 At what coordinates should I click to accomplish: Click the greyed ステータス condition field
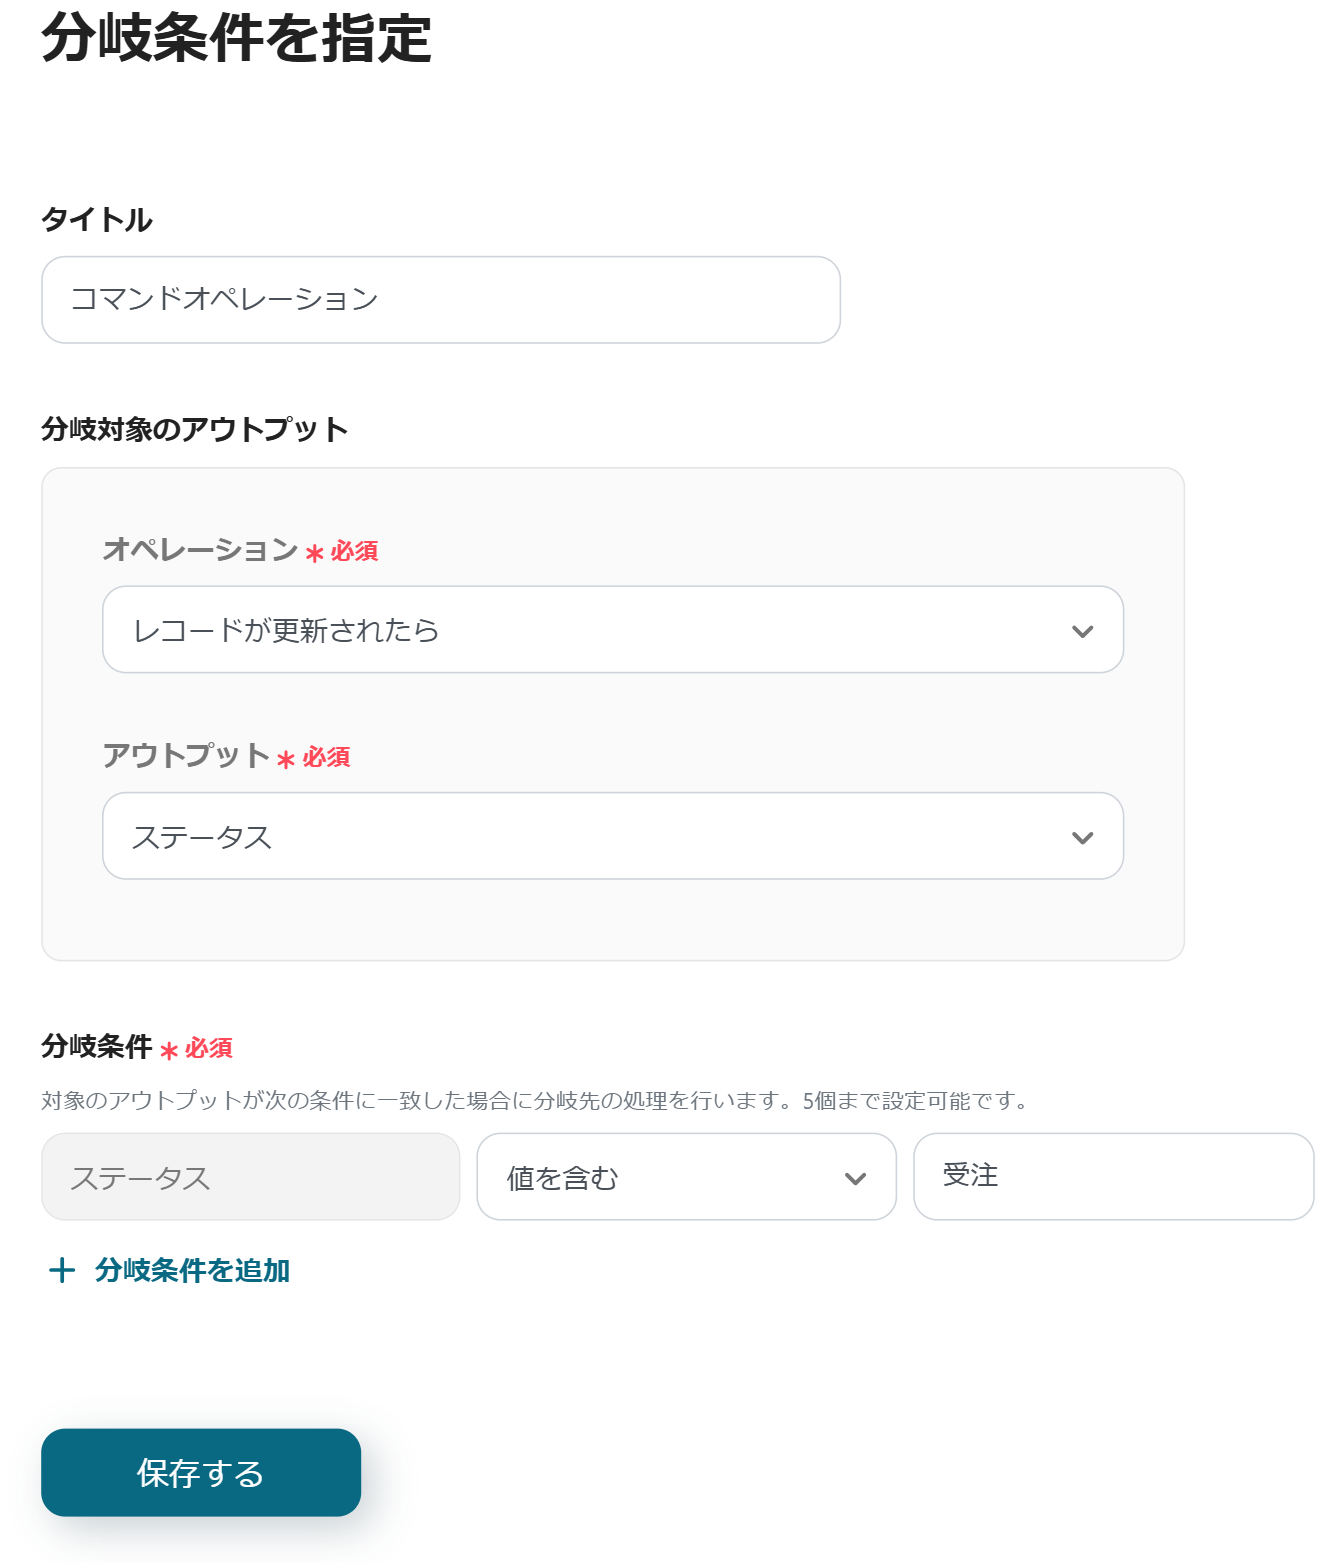[x=250, y=1177]
